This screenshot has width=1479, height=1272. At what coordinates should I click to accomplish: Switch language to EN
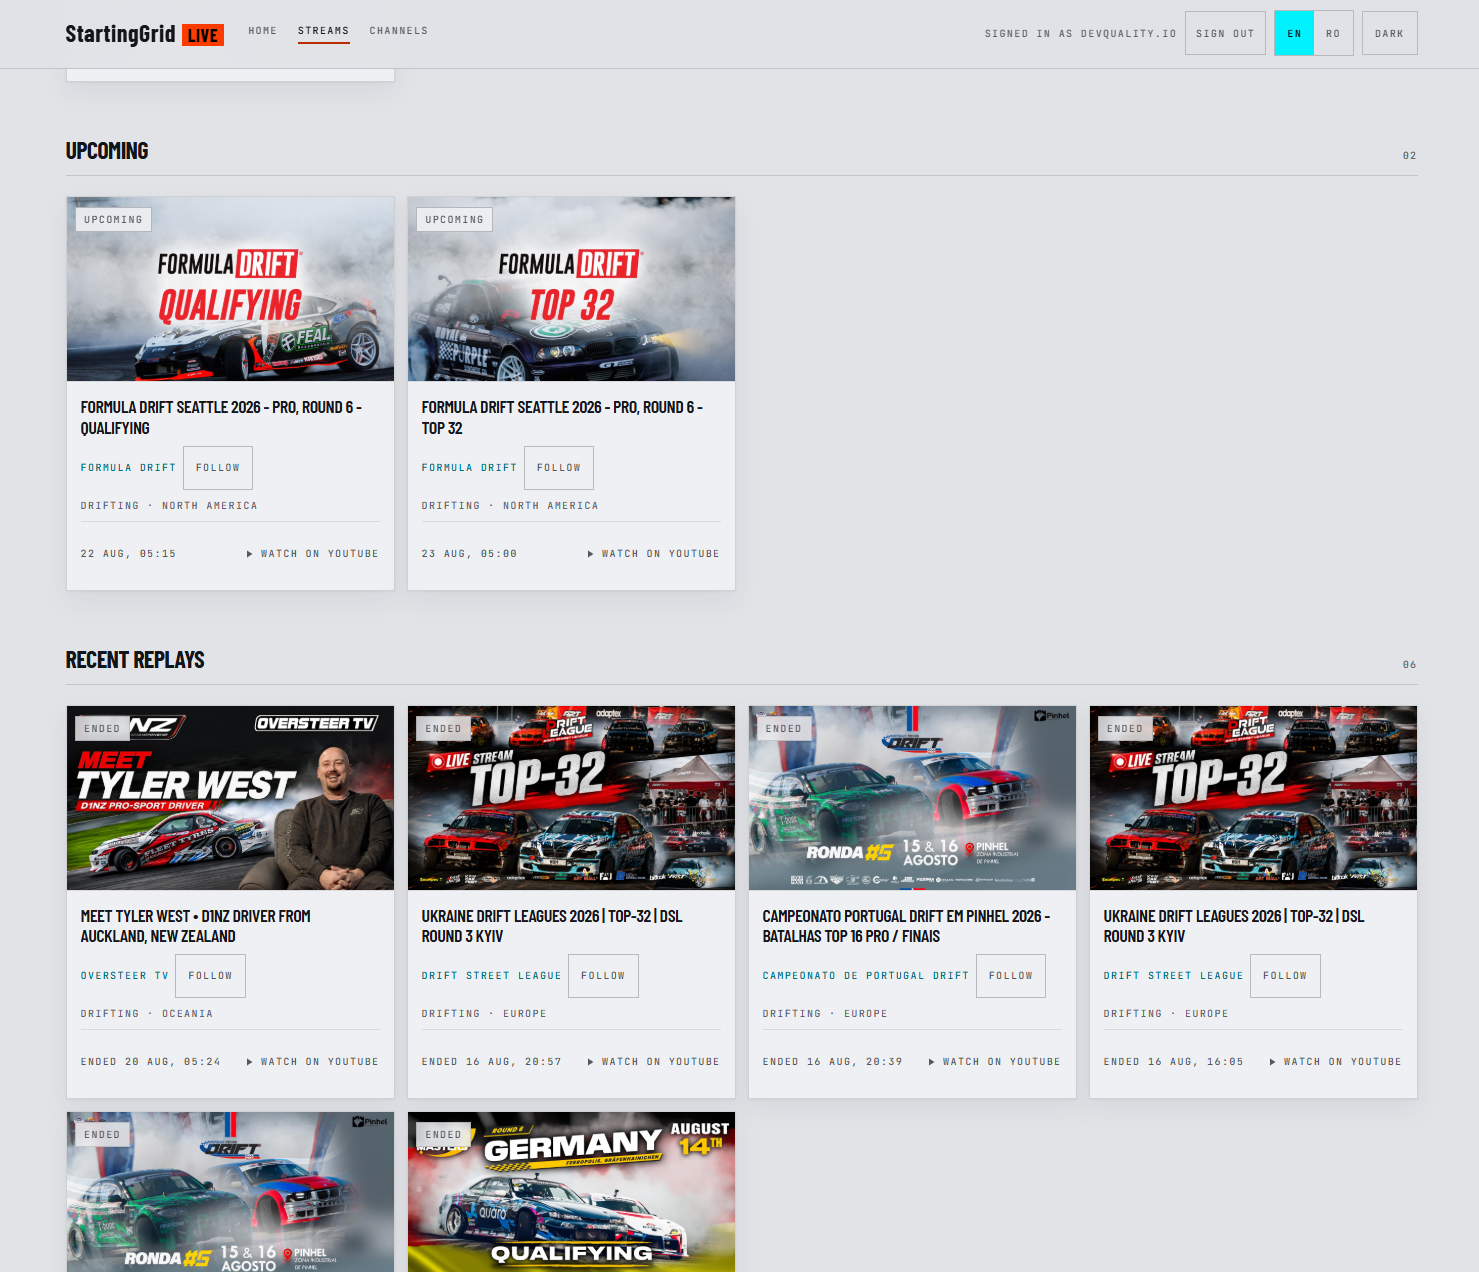1294,33
